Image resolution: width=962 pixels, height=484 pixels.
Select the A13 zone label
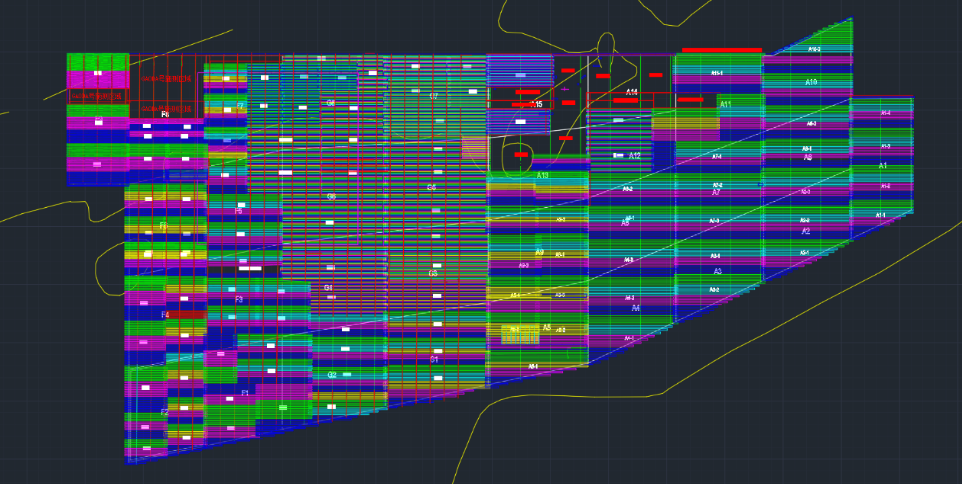tap(543, 176)
